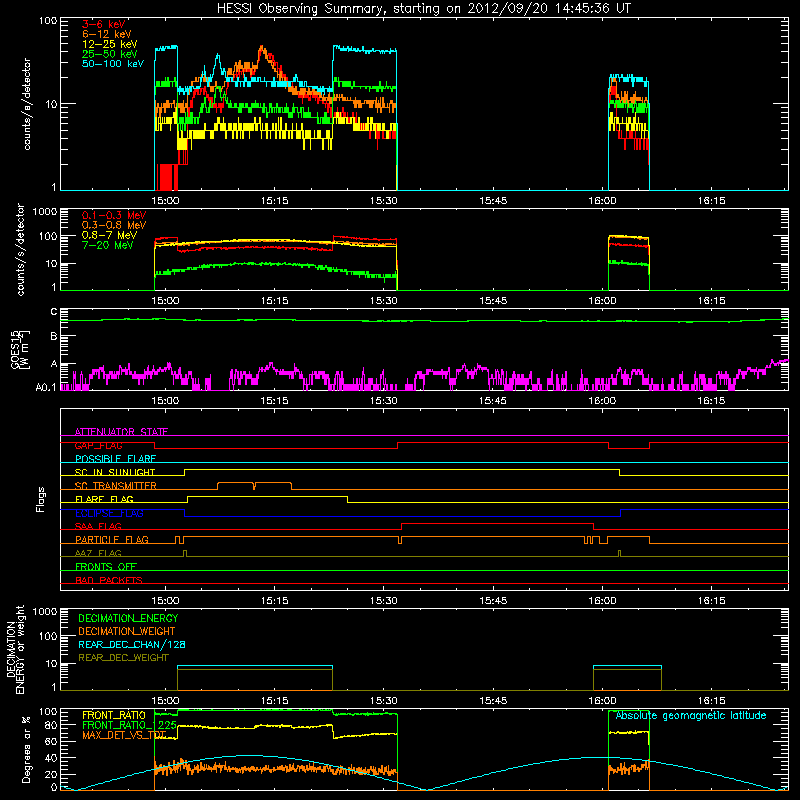Select the SC_IN_SUNLIGHT flag label
Viewport: 800px width, 800px height.
[115, 472]
